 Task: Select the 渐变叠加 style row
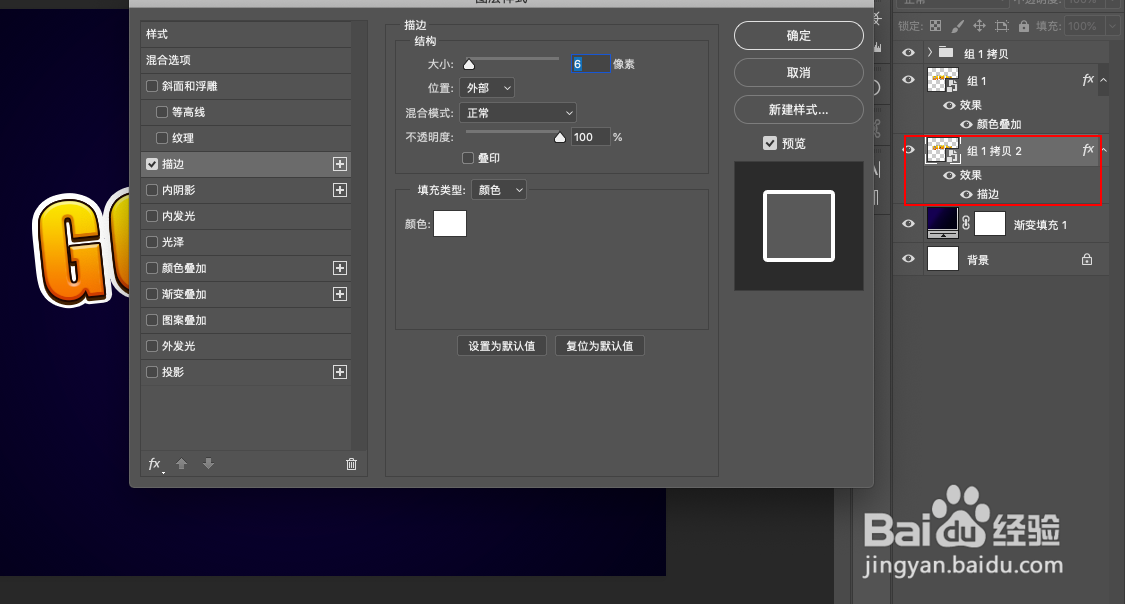[x=246, y=294]
